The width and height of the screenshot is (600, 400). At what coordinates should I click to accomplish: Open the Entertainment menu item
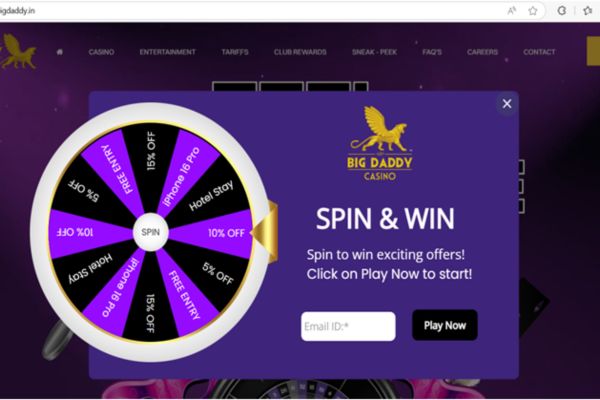pos(168,52)
